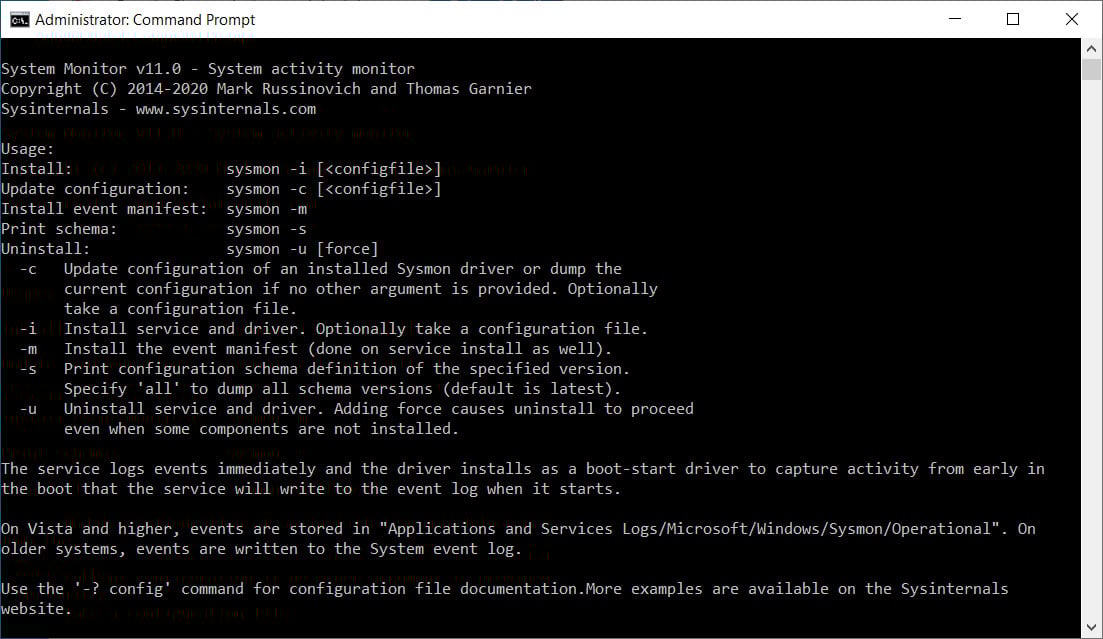Screen dimensions: 1103x639
Task: Minimize the Command Prompt window
Action: point(957,19)
